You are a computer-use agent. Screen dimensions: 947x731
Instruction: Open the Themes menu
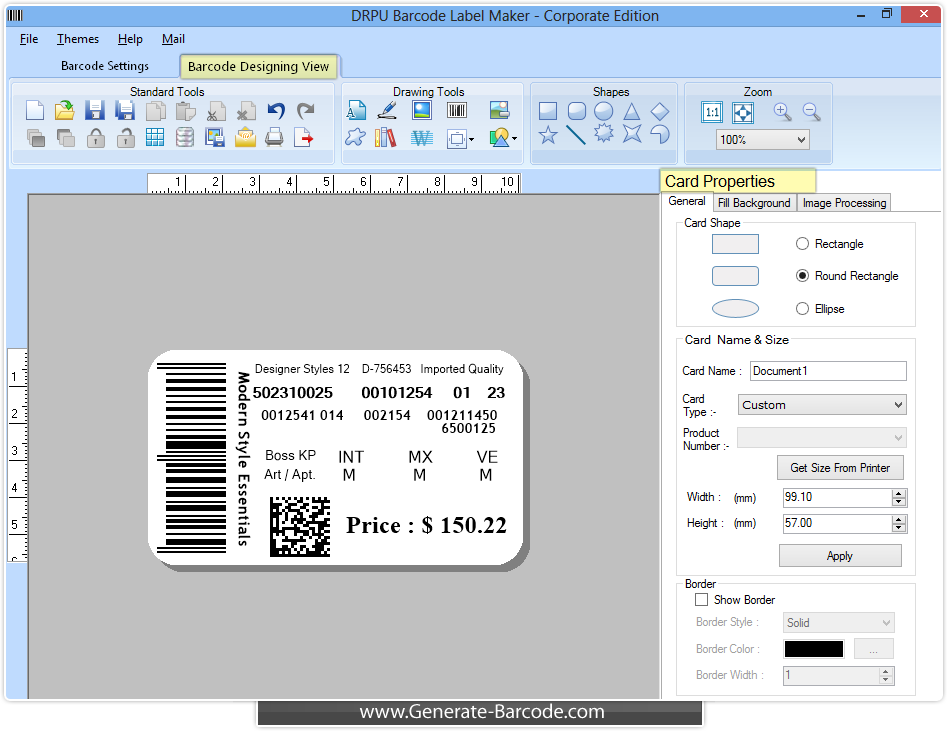(x=77, y=39)
